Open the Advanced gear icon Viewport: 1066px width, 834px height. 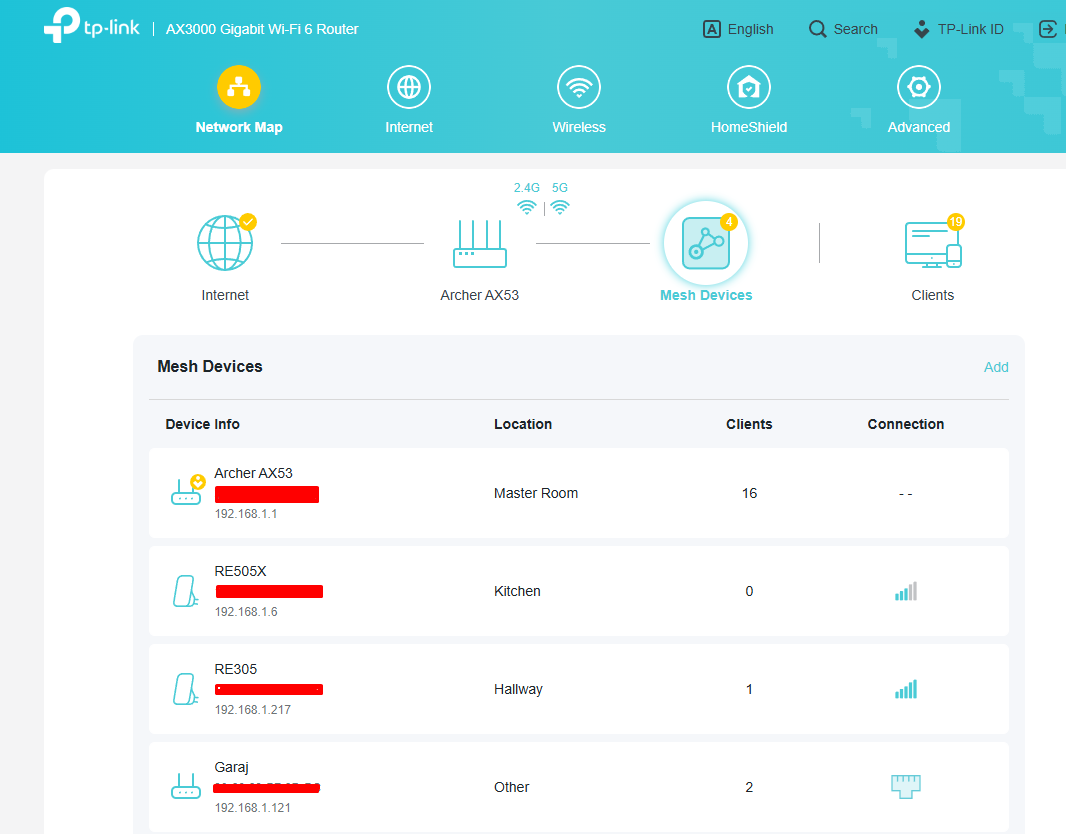tap(918, 87)
